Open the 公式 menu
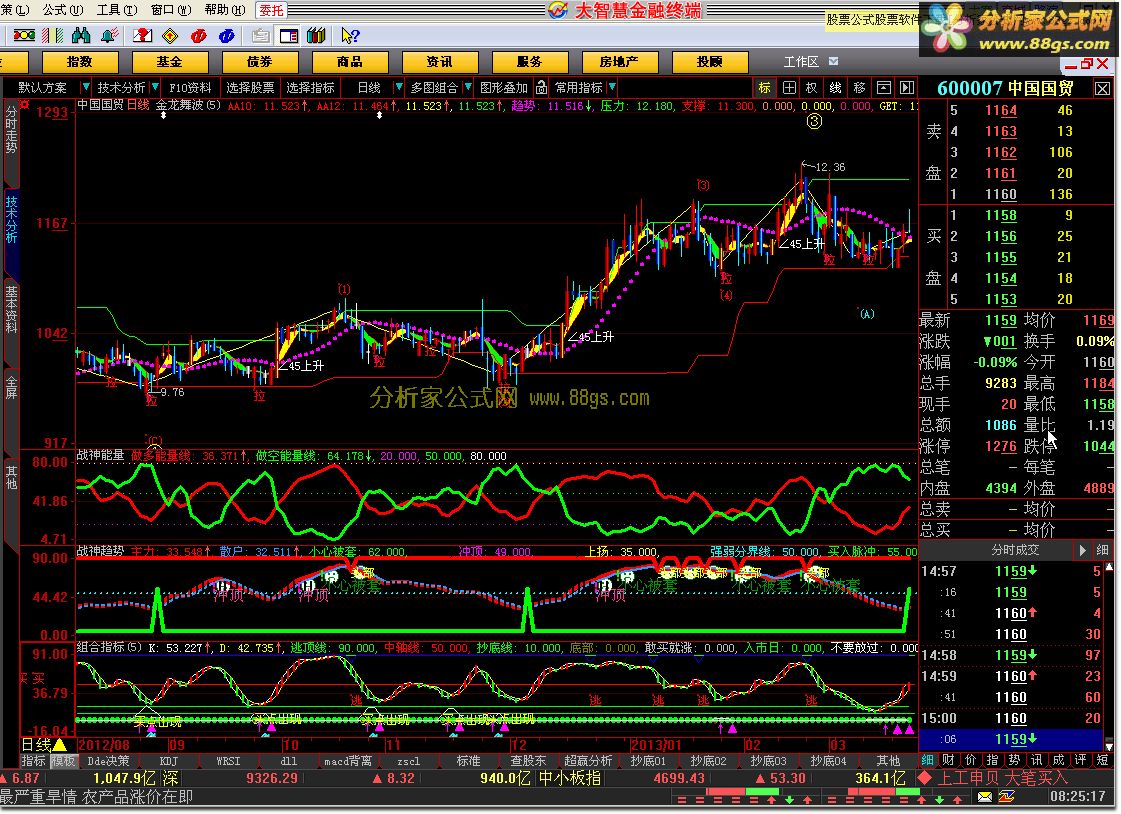Image resolution: width=1121 pixels, height=814 pixels. (x=62, y=9)
